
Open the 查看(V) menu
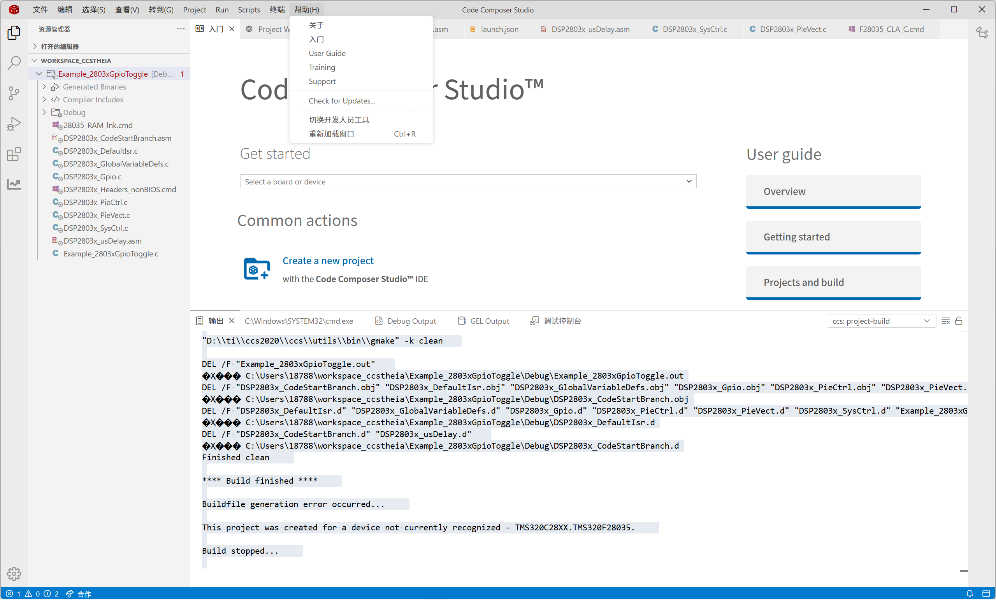click(x=127, y=10)
